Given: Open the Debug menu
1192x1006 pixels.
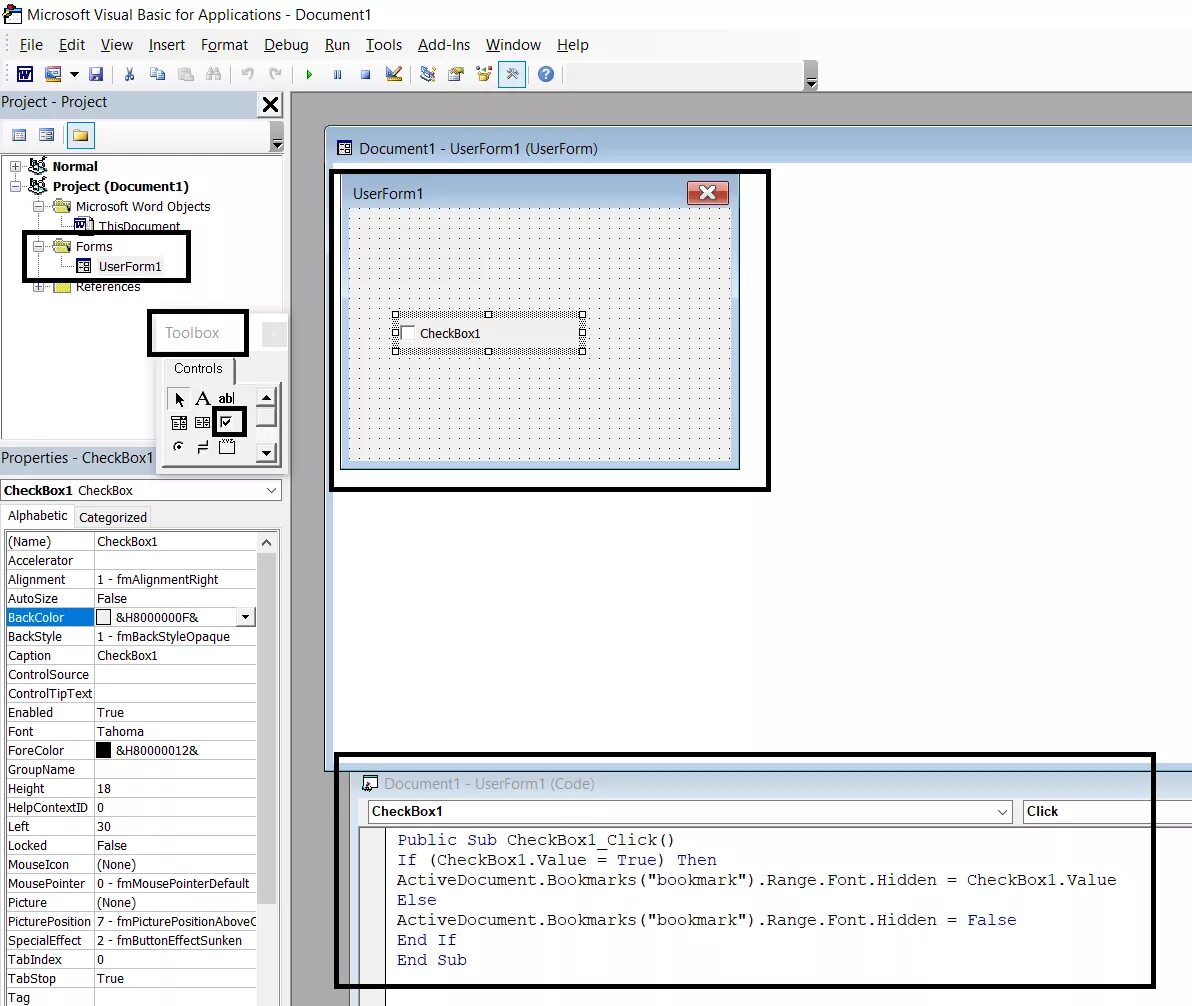Looking at the screenshot, I should click(x=286, y=45).
